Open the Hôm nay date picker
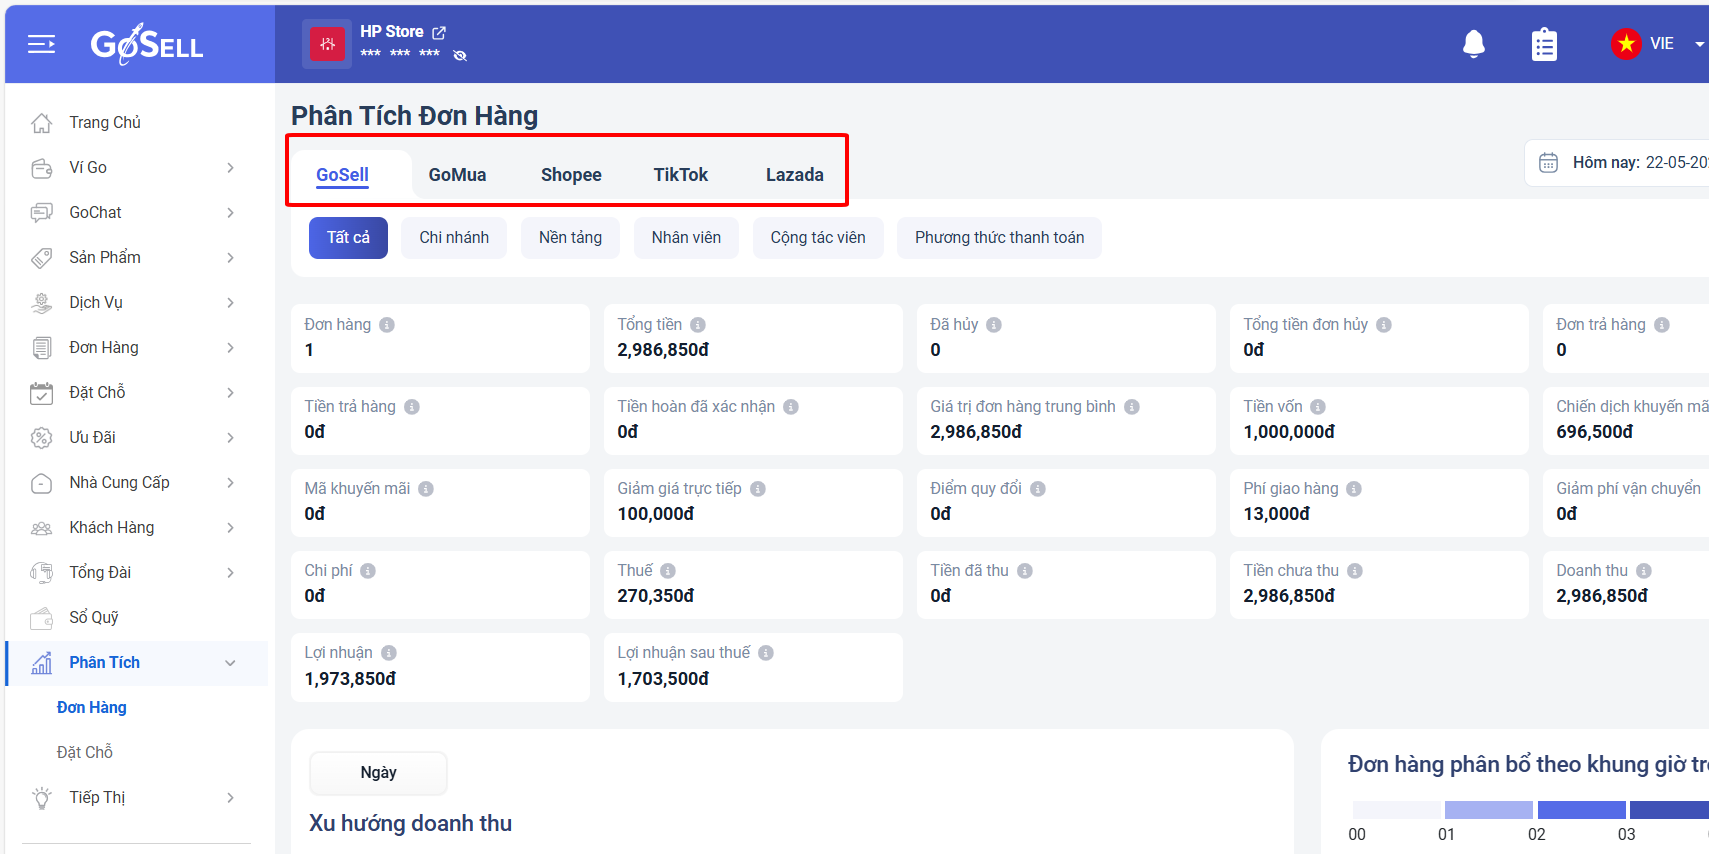 tap(1617, 162)
